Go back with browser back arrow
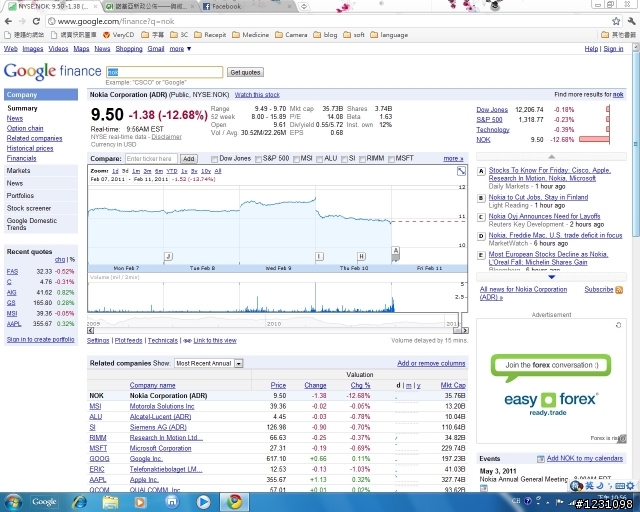The height and width of the screenshot is (512, 640). pyautogui.click(x=8, y=21)
